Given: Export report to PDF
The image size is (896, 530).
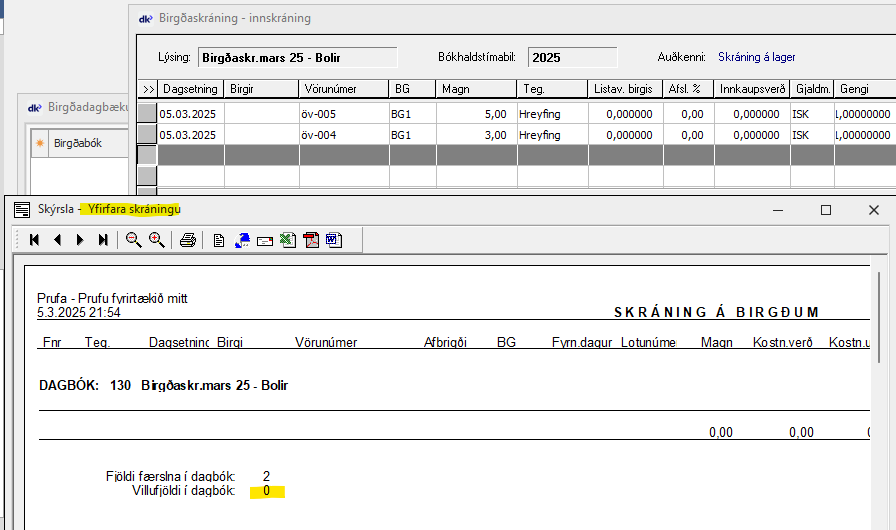Looking at the screenshot, I should click(311, 240).
